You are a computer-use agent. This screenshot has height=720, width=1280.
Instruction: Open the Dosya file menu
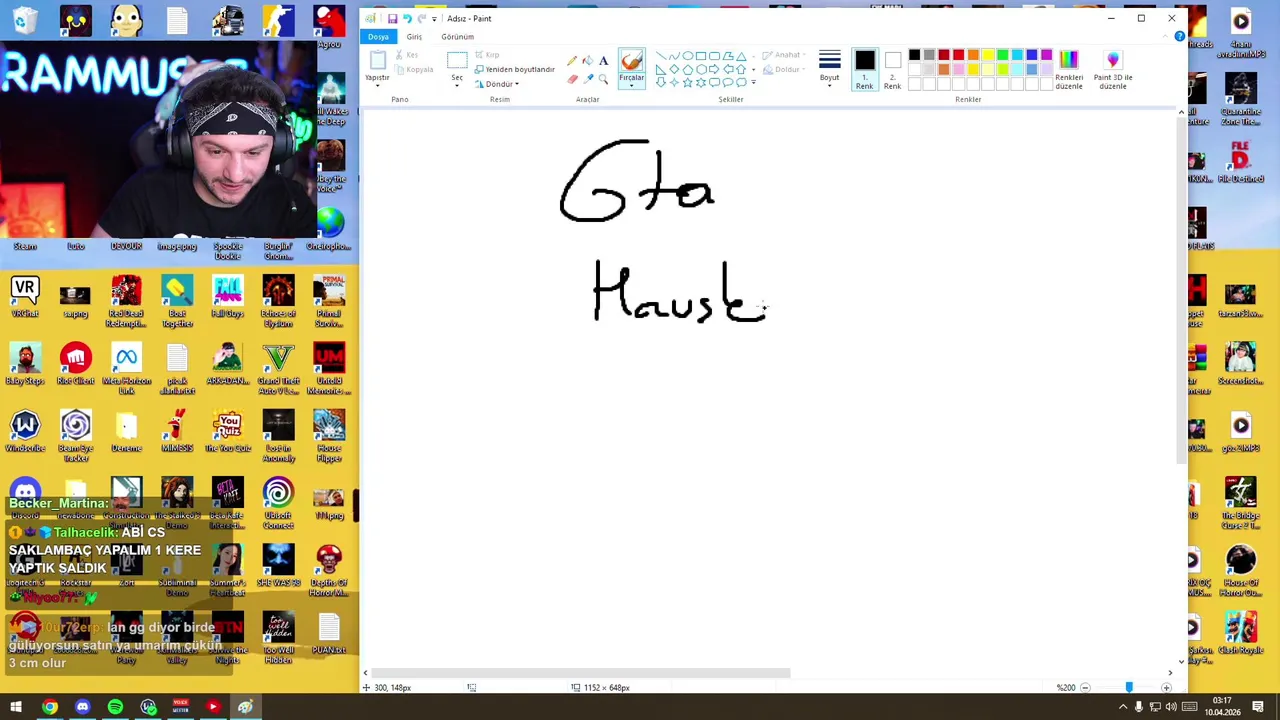click(x=378, y=36)
